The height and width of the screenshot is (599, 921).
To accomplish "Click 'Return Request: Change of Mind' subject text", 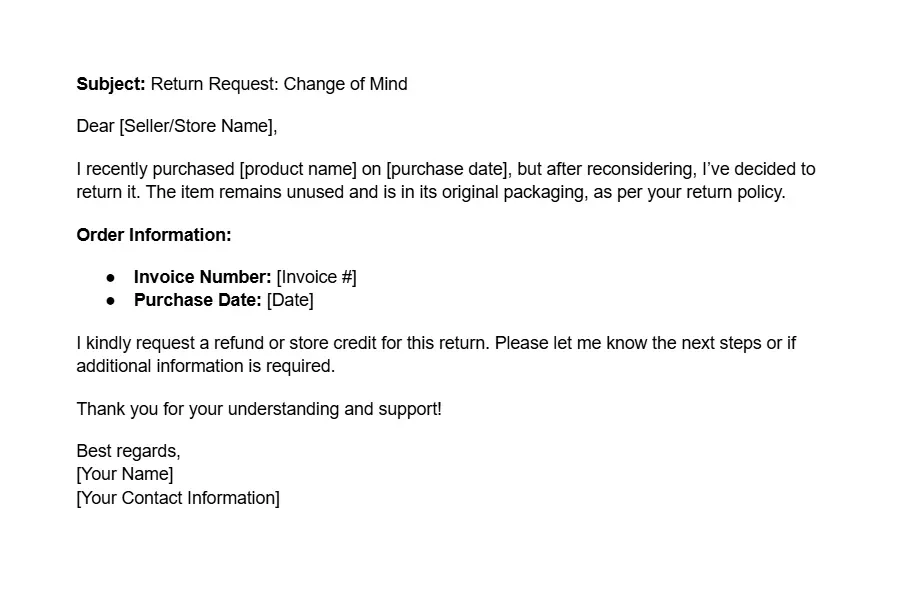I will [x=279, y=84].
